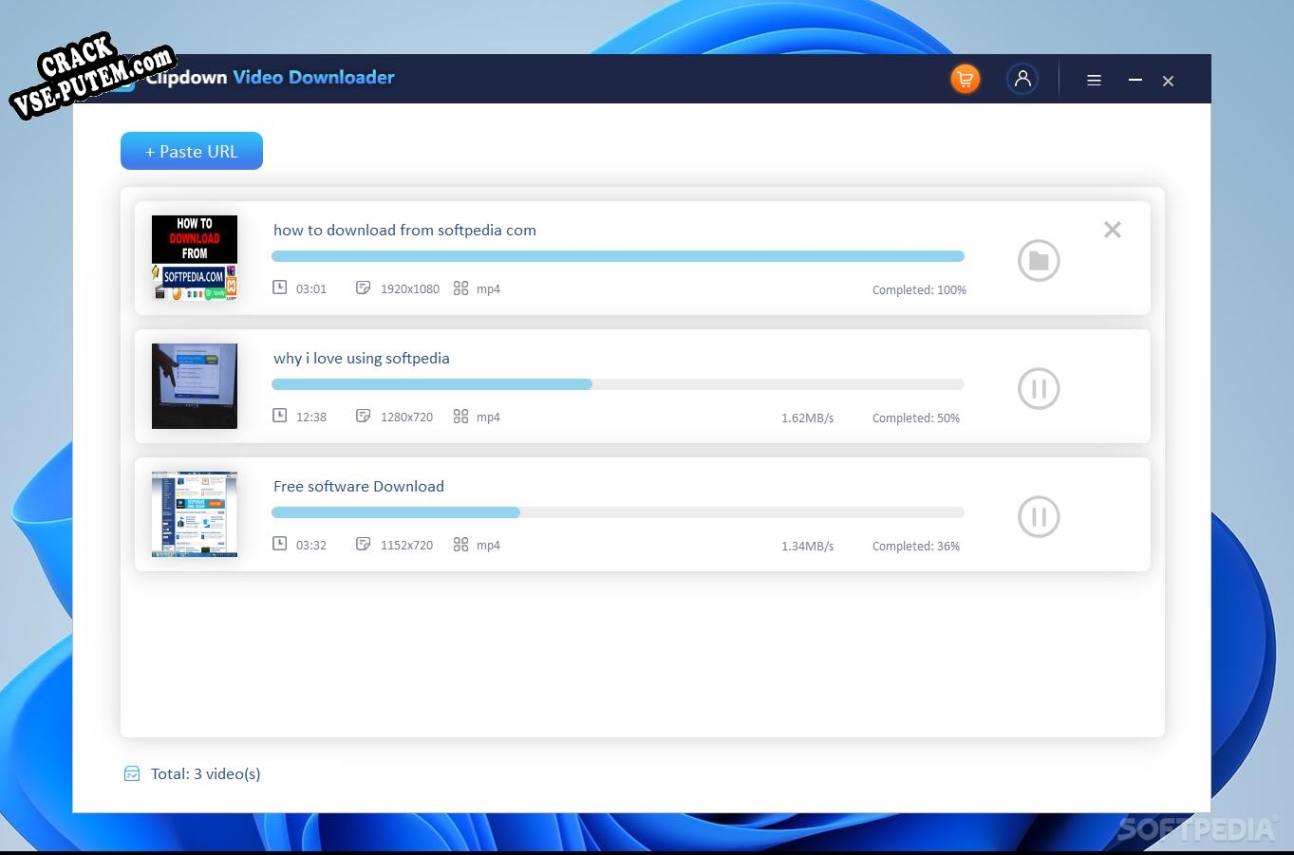Click the '1.62MB/s' download speed
This screenshot has width=1294, height=855.
click(x=808, y=418)
